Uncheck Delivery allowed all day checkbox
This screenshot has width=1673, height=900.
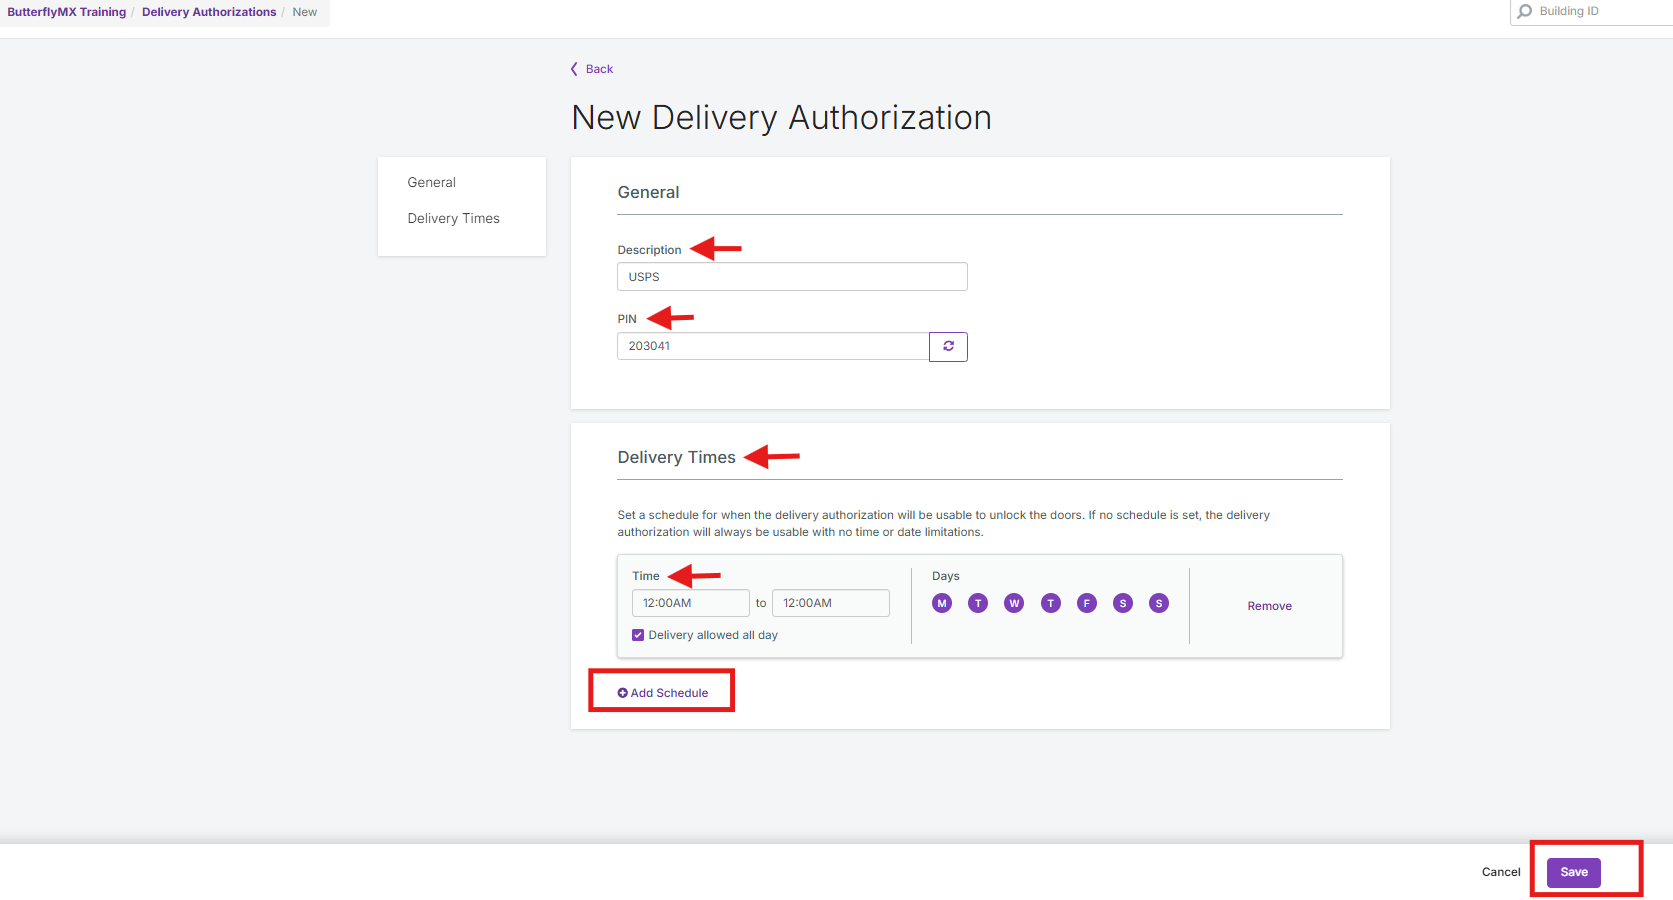[638, 635]
